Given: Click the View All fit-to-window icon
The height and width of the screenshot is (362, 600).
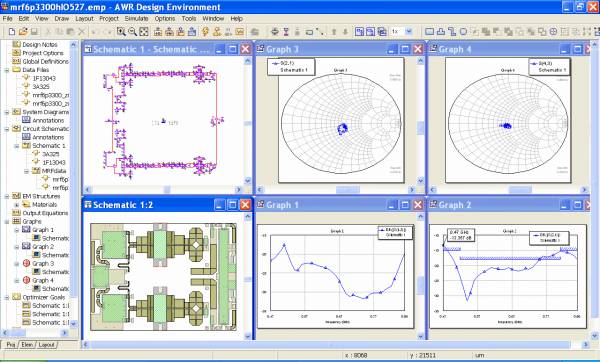Looking at the screenshot, I should pyautogui.click(x=143, y=32).
